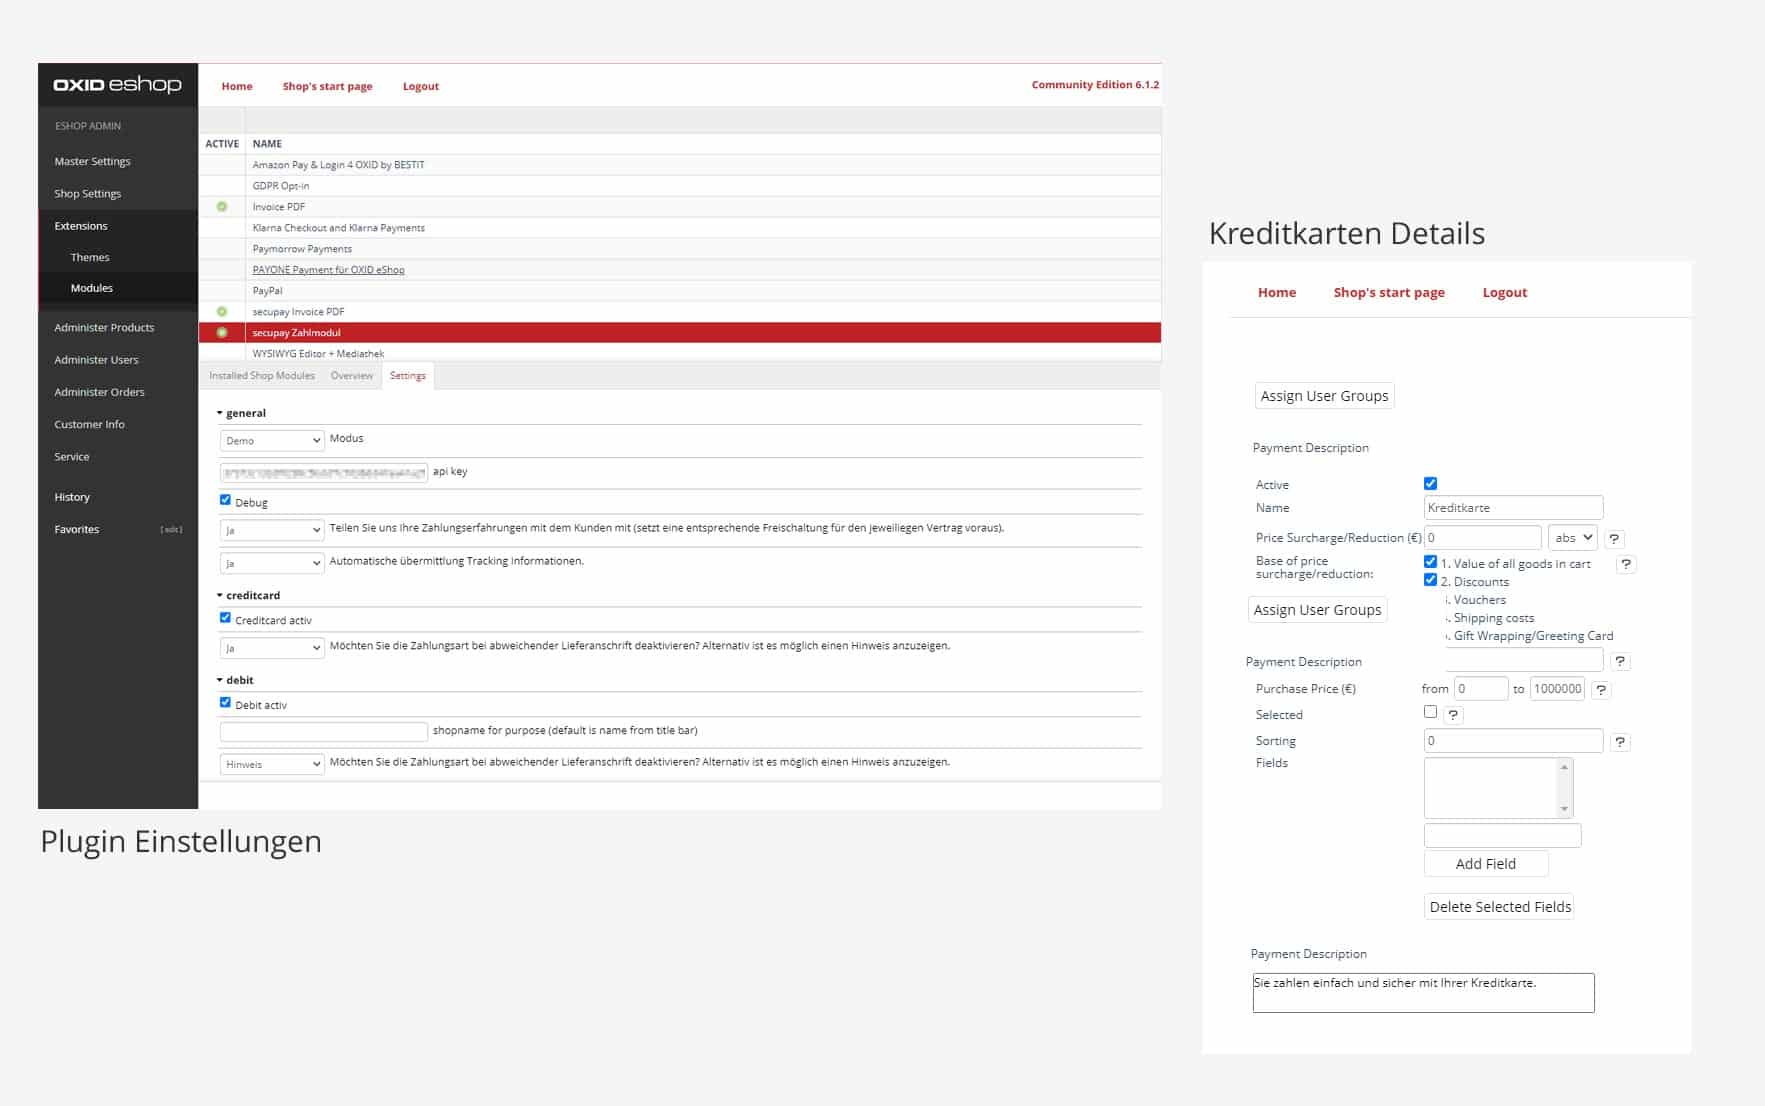
Task: Click help icon next to Selected checkbox
Action: [x=1453, y=715]
